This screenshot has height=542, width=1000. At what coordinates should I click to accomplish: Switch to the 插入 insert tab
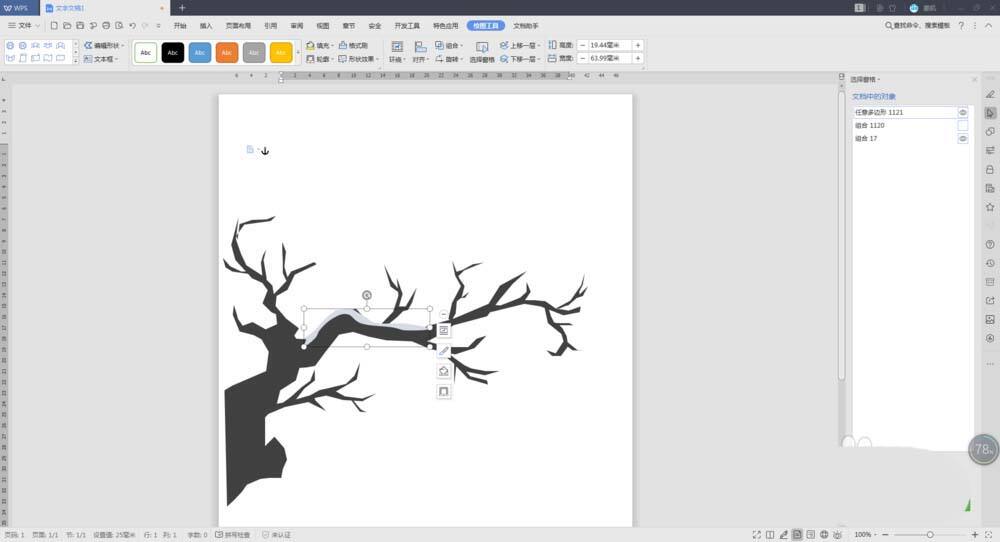click(206, 25)
